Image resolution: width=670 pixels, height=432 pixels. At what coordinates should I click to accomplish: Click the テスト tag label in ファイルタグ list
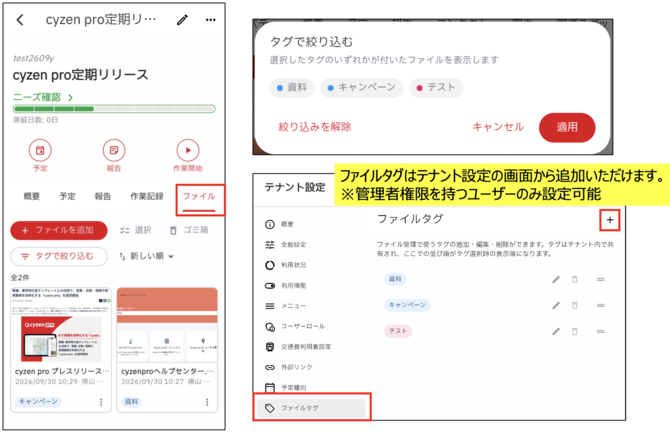tap(398, 331)
